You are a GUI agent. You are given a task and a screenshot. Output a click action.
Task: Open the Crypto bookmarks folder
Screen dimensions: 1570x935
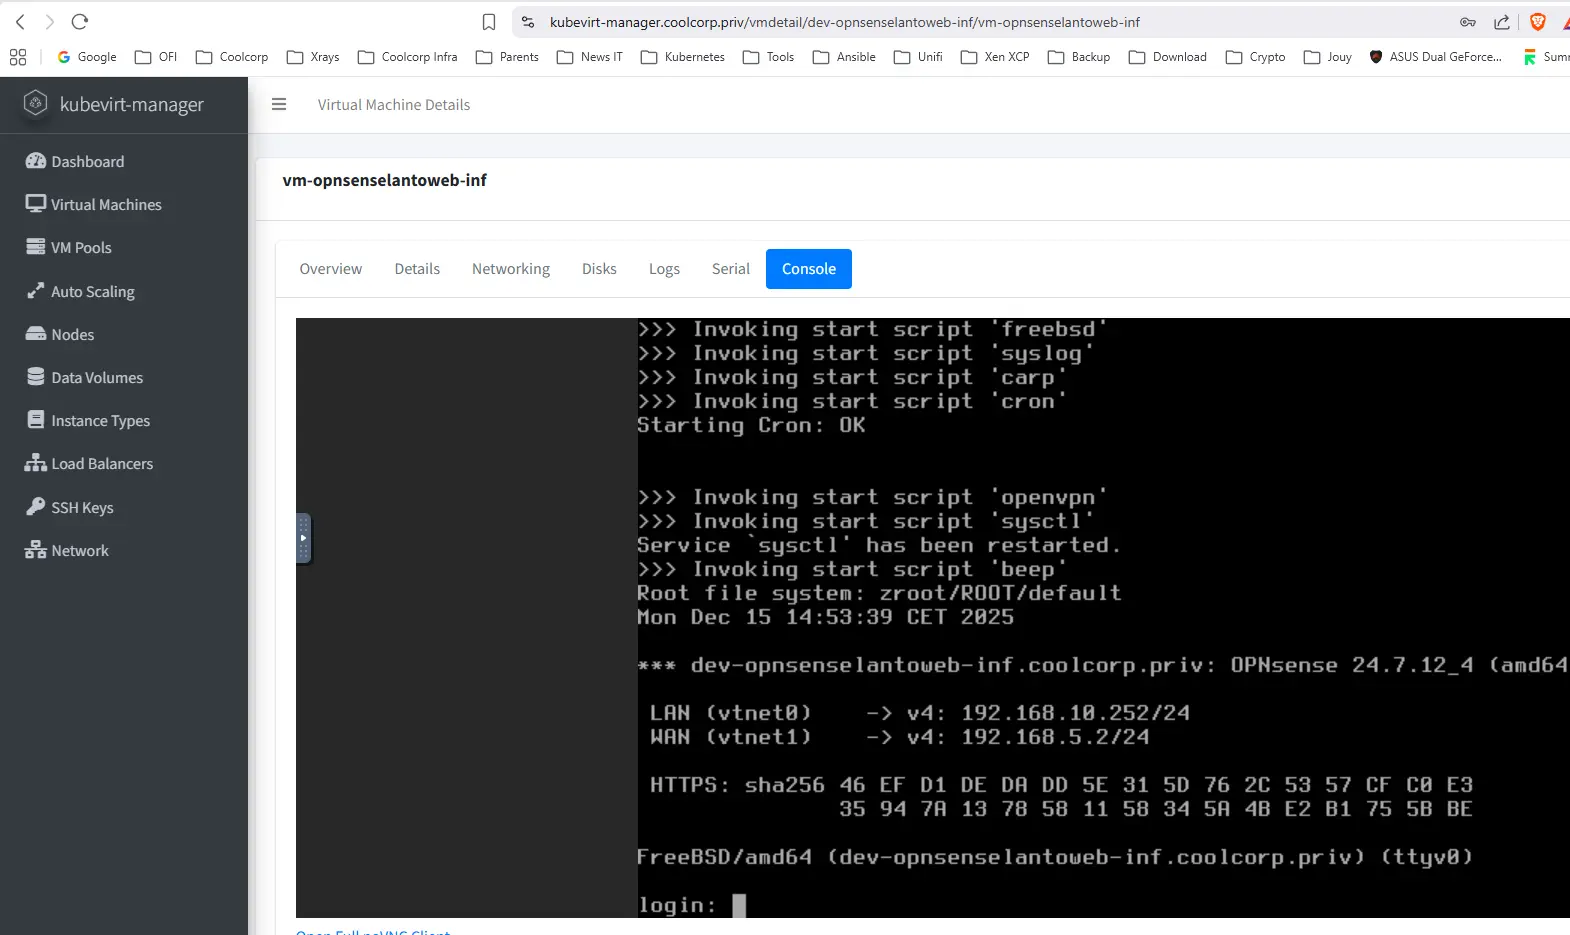click(1255, 57)
